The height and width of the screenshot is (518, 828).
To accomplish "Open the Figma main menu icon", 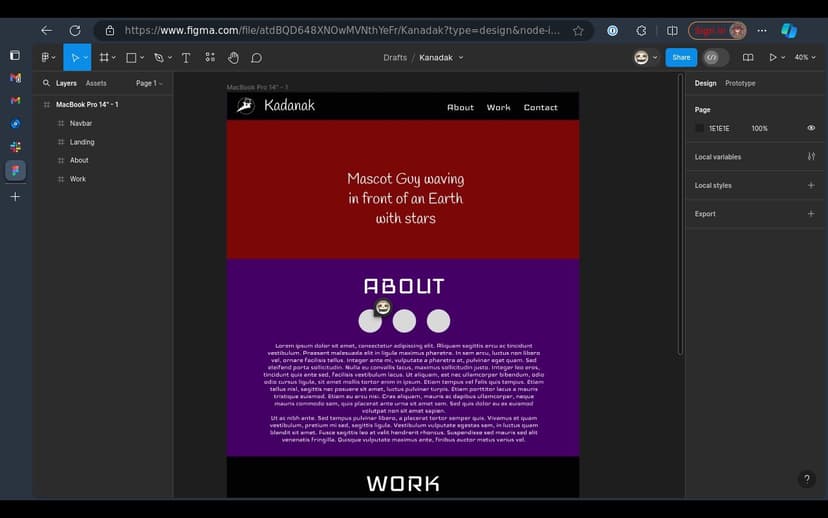I will [46, 58].
